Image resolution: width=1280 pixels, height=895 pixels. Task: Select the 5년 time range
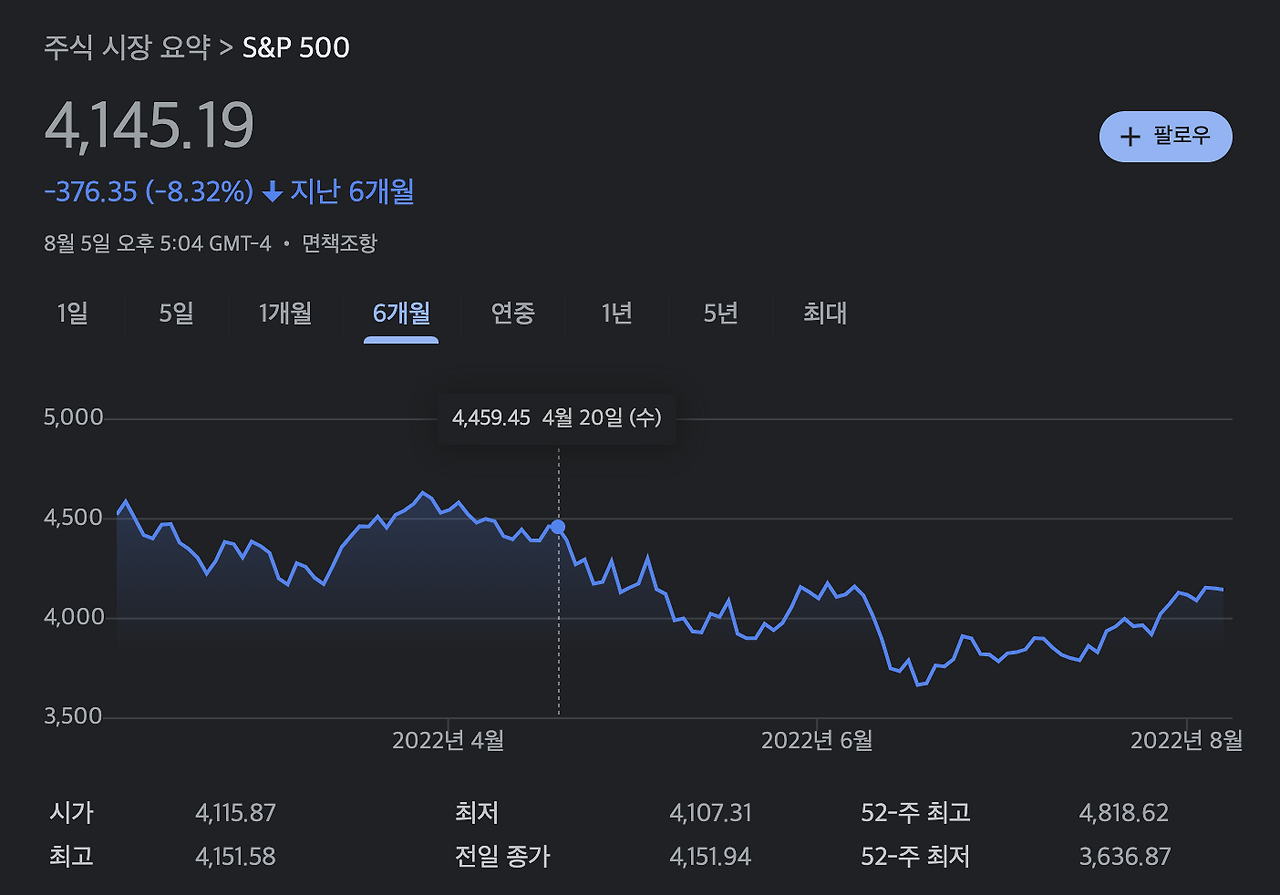click(718, 313)
